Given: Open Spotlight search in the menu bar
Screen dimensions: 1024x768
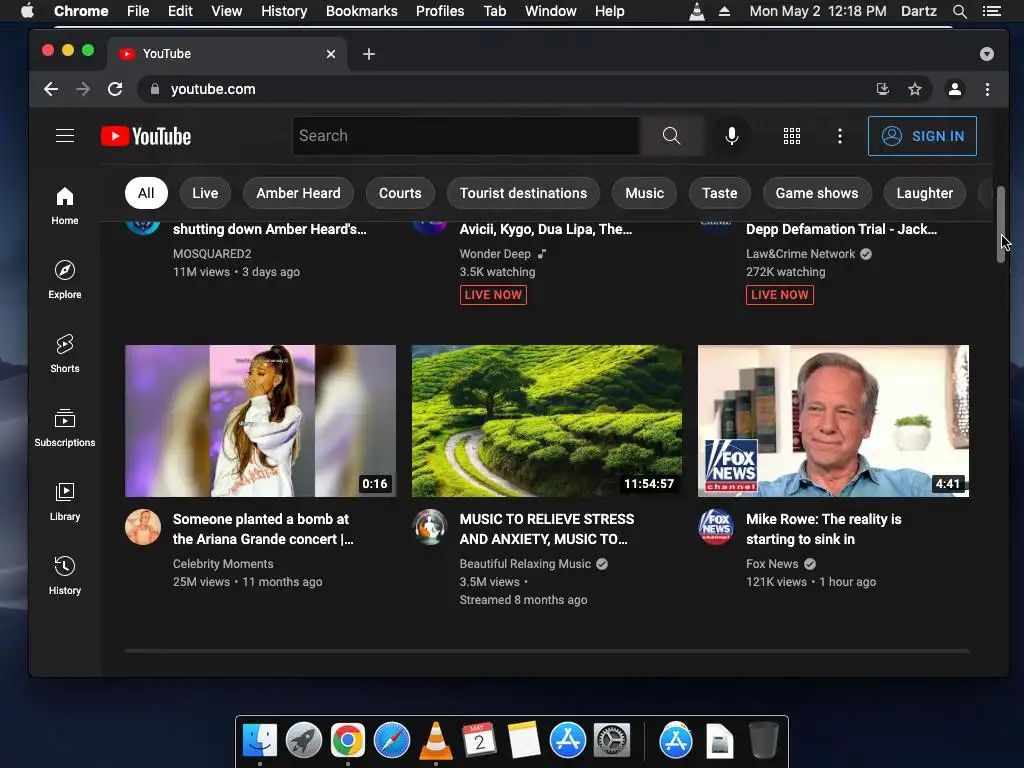Looking at the screenshot, I should 959,11.
